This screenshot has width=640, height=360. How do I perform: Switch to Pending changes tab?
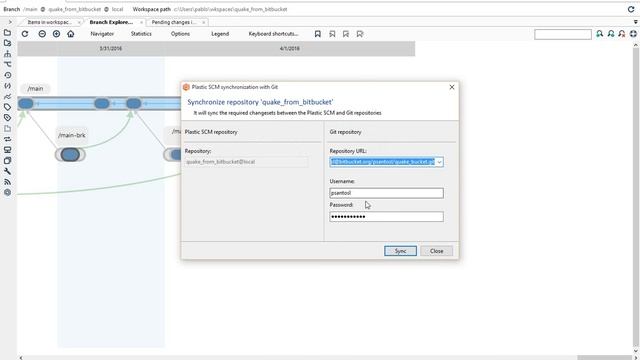174,22
